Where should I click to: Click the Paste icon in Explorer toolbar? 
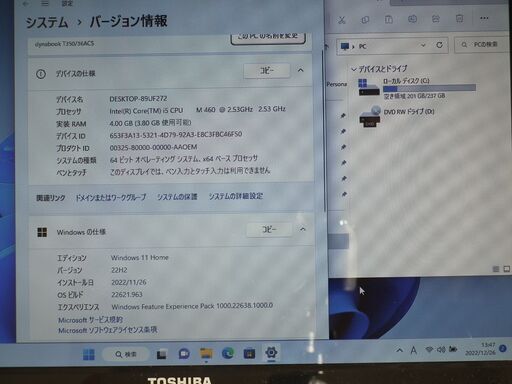click(389, 19)
